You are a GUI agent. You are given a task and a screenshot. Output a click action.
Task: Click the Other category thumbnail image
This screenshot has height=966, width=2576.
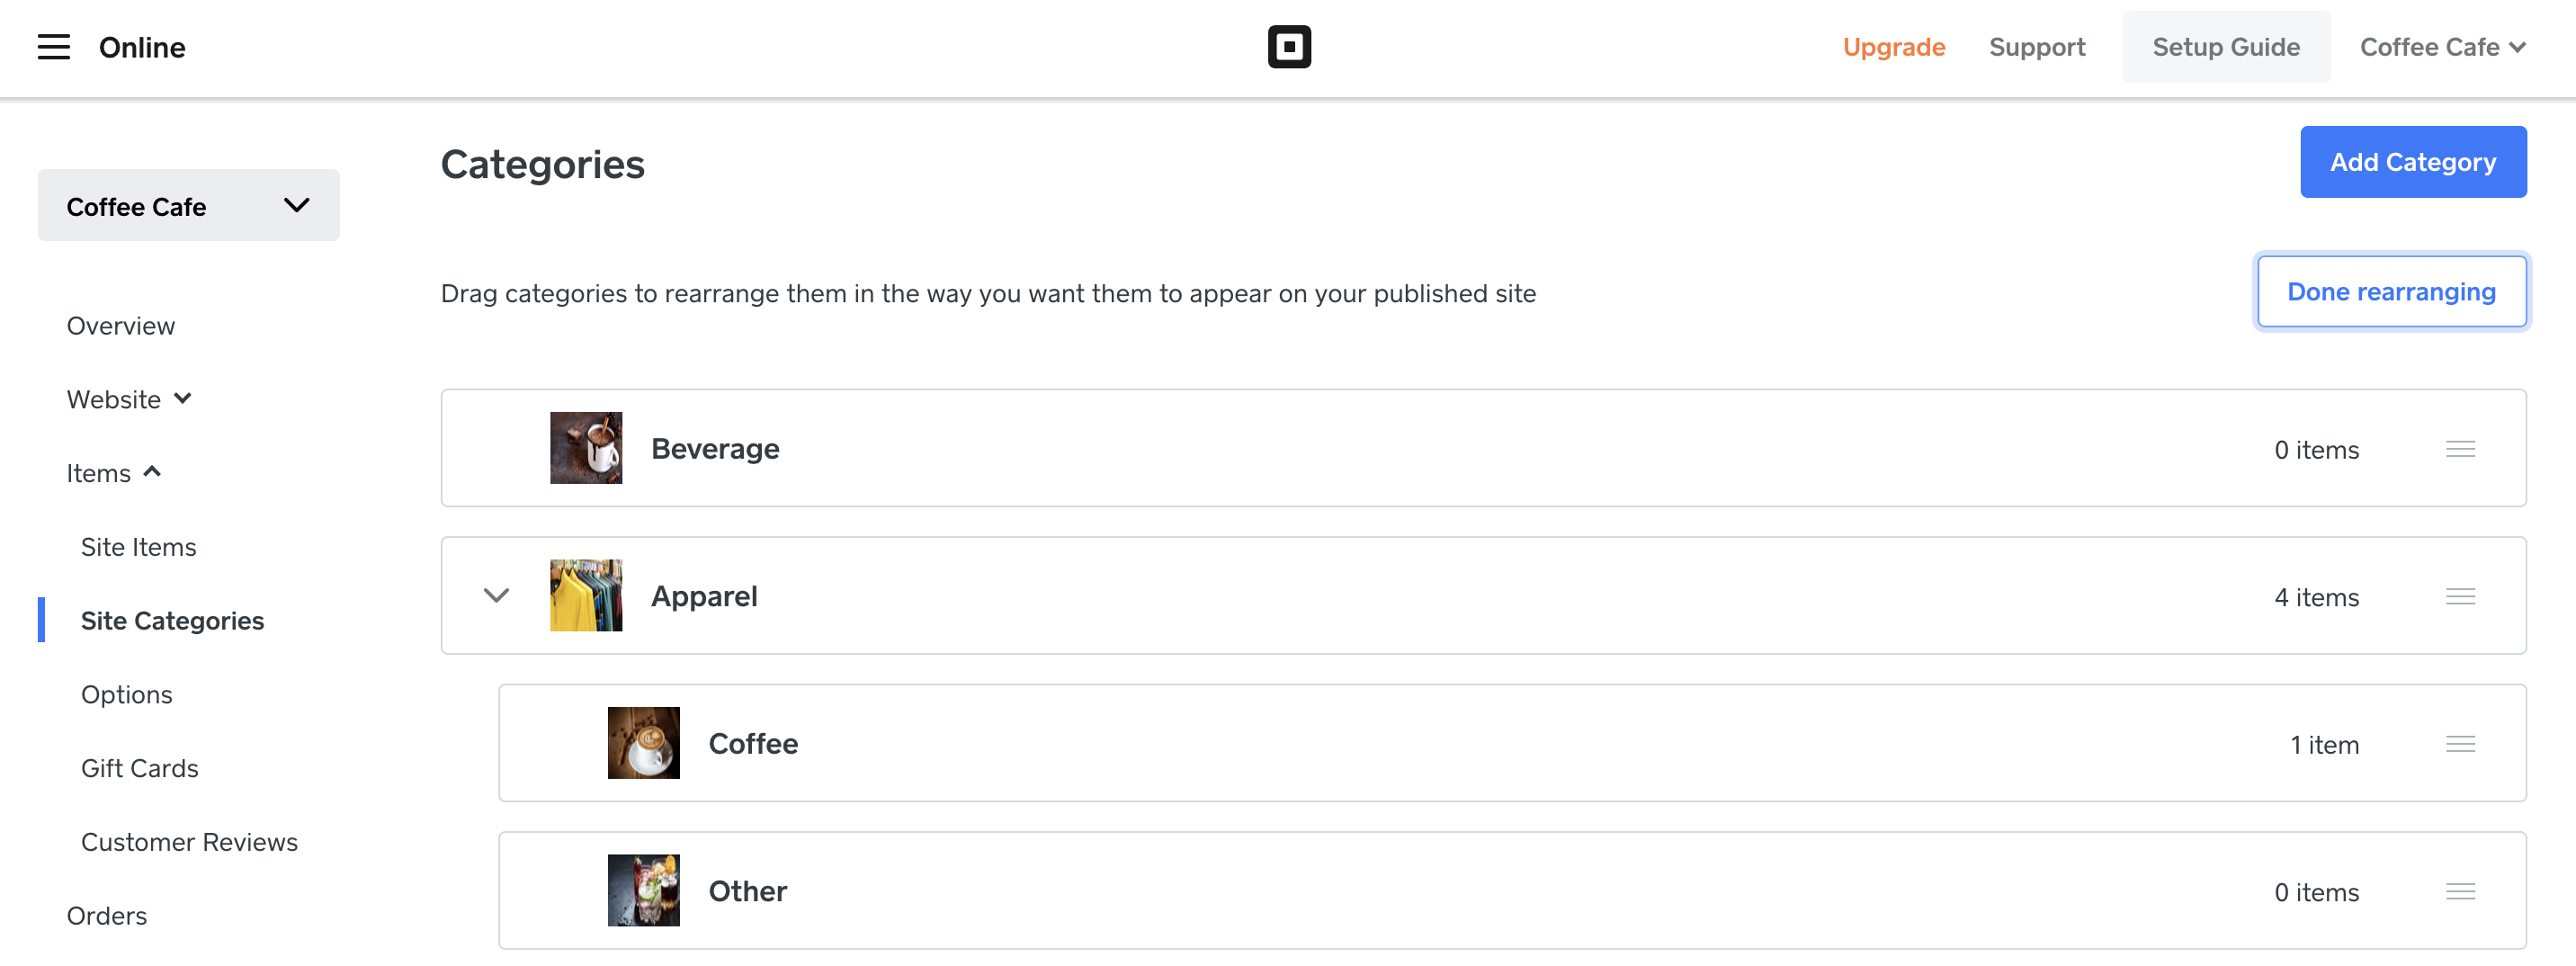point(643,890)
